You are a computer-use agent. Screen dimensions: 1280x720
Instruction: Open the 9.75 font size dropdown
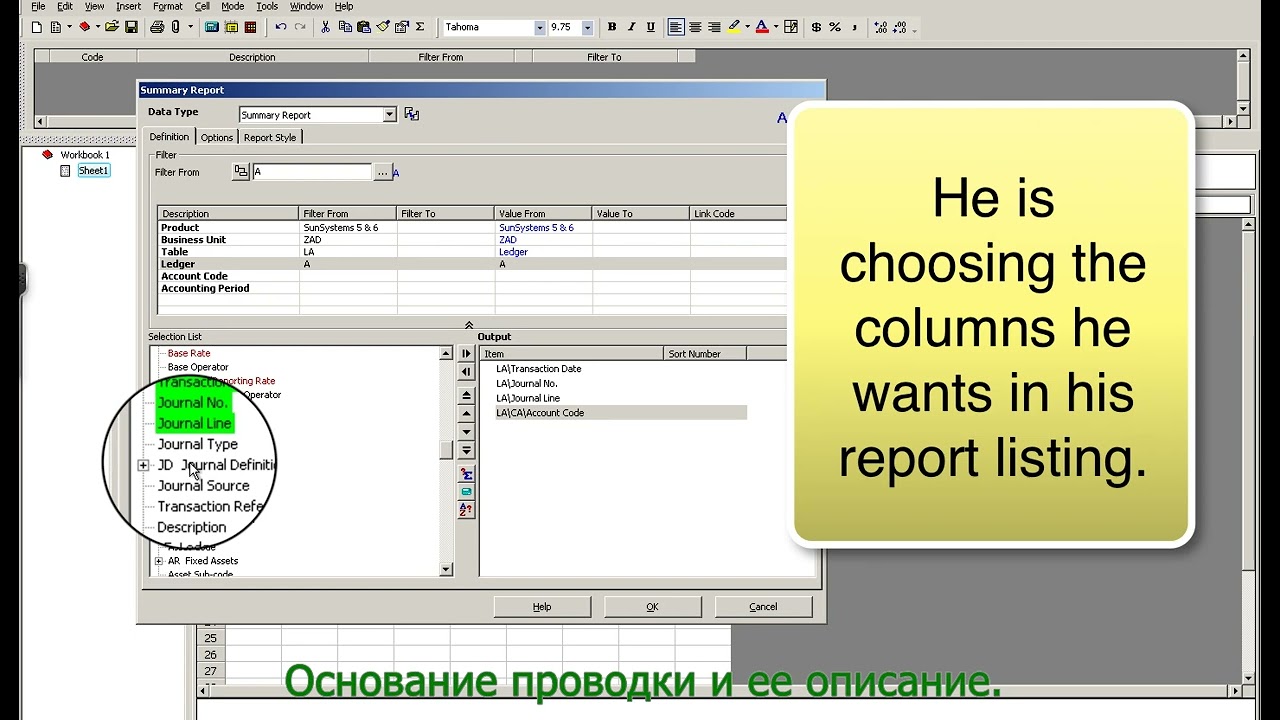pyautogui.click(x=587, y=28)
